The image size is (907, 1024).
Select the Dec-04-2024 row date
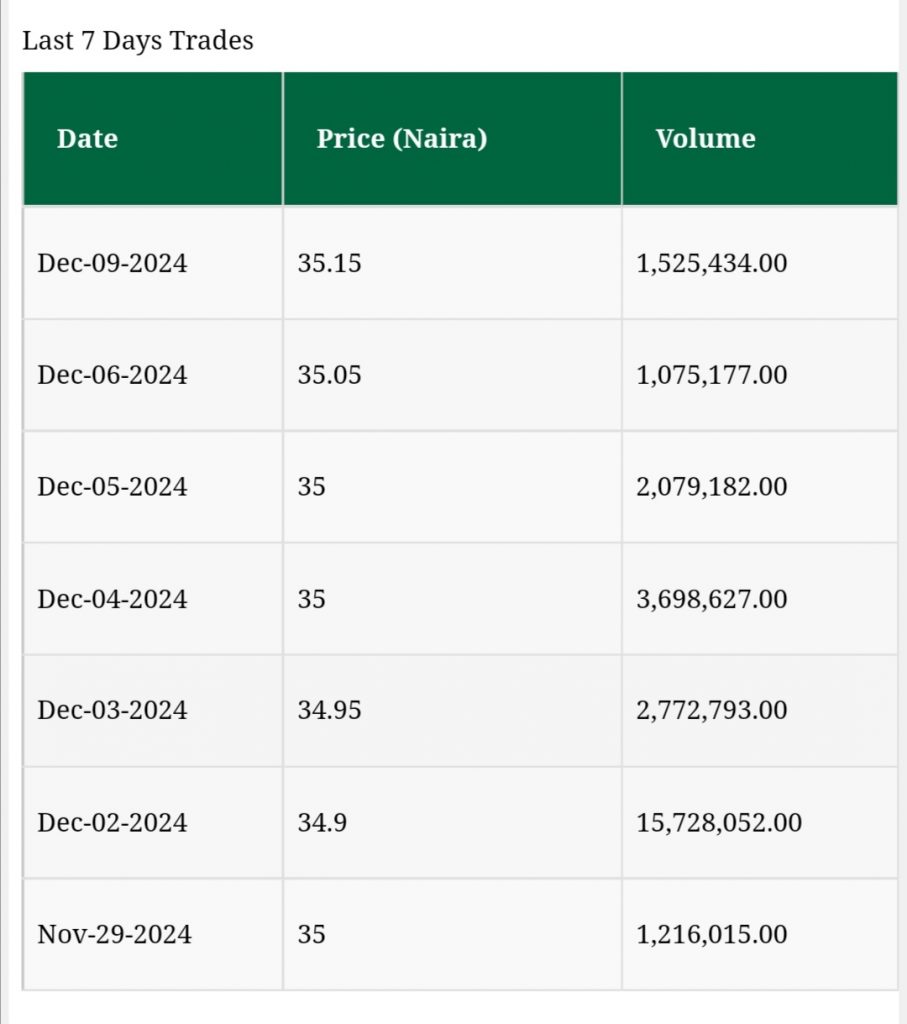[x=112, y=599]
